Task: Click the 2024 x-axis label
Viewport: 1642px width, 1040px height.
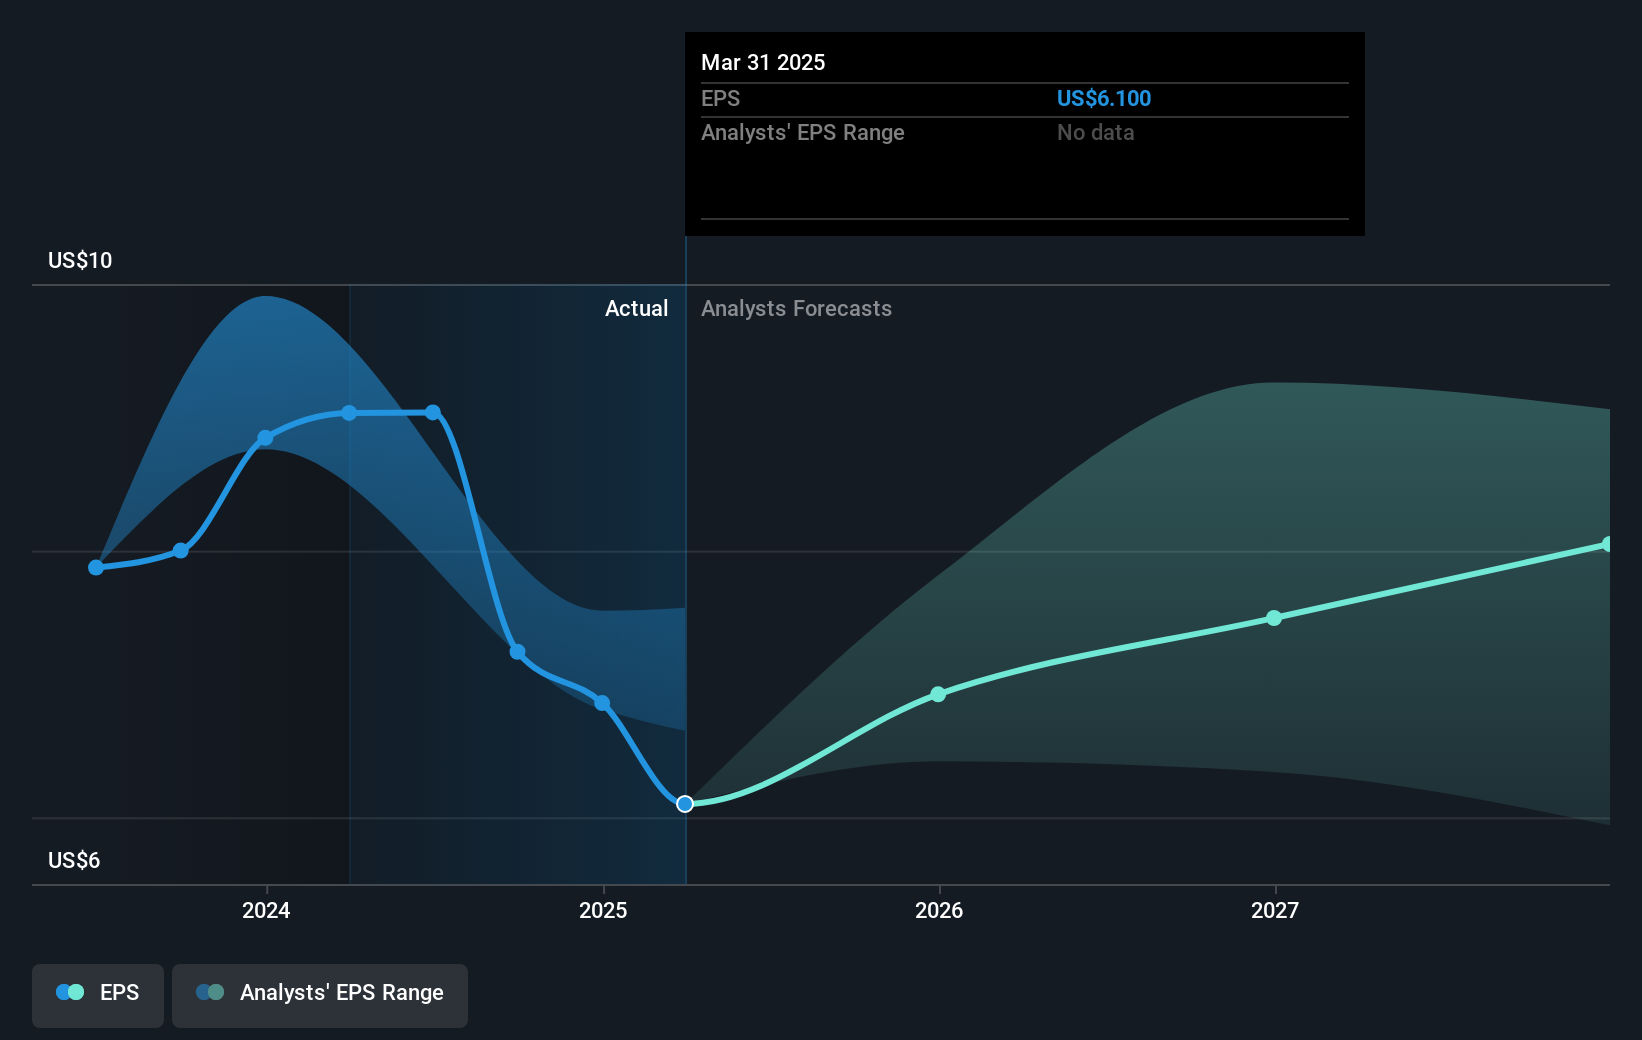Action: 266,910
